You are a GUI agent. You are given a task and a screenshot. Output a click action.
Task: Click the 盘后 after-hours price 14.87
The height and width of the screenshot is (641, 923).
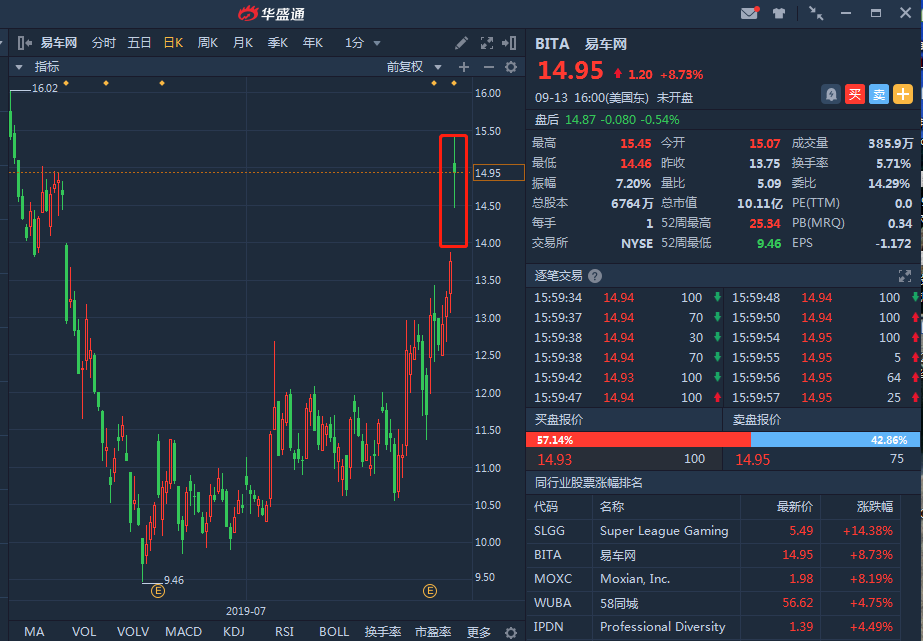click(x=580, y=120)
